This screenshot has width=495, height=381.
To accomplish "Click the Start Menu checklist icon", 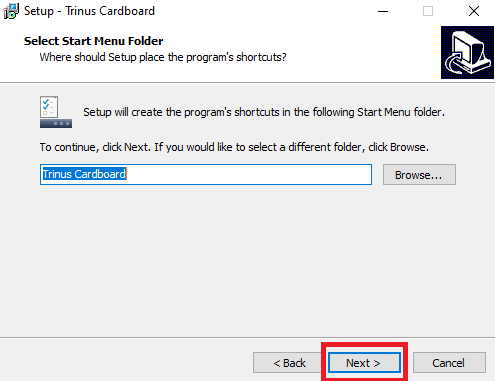I will (x=56, y=112).
